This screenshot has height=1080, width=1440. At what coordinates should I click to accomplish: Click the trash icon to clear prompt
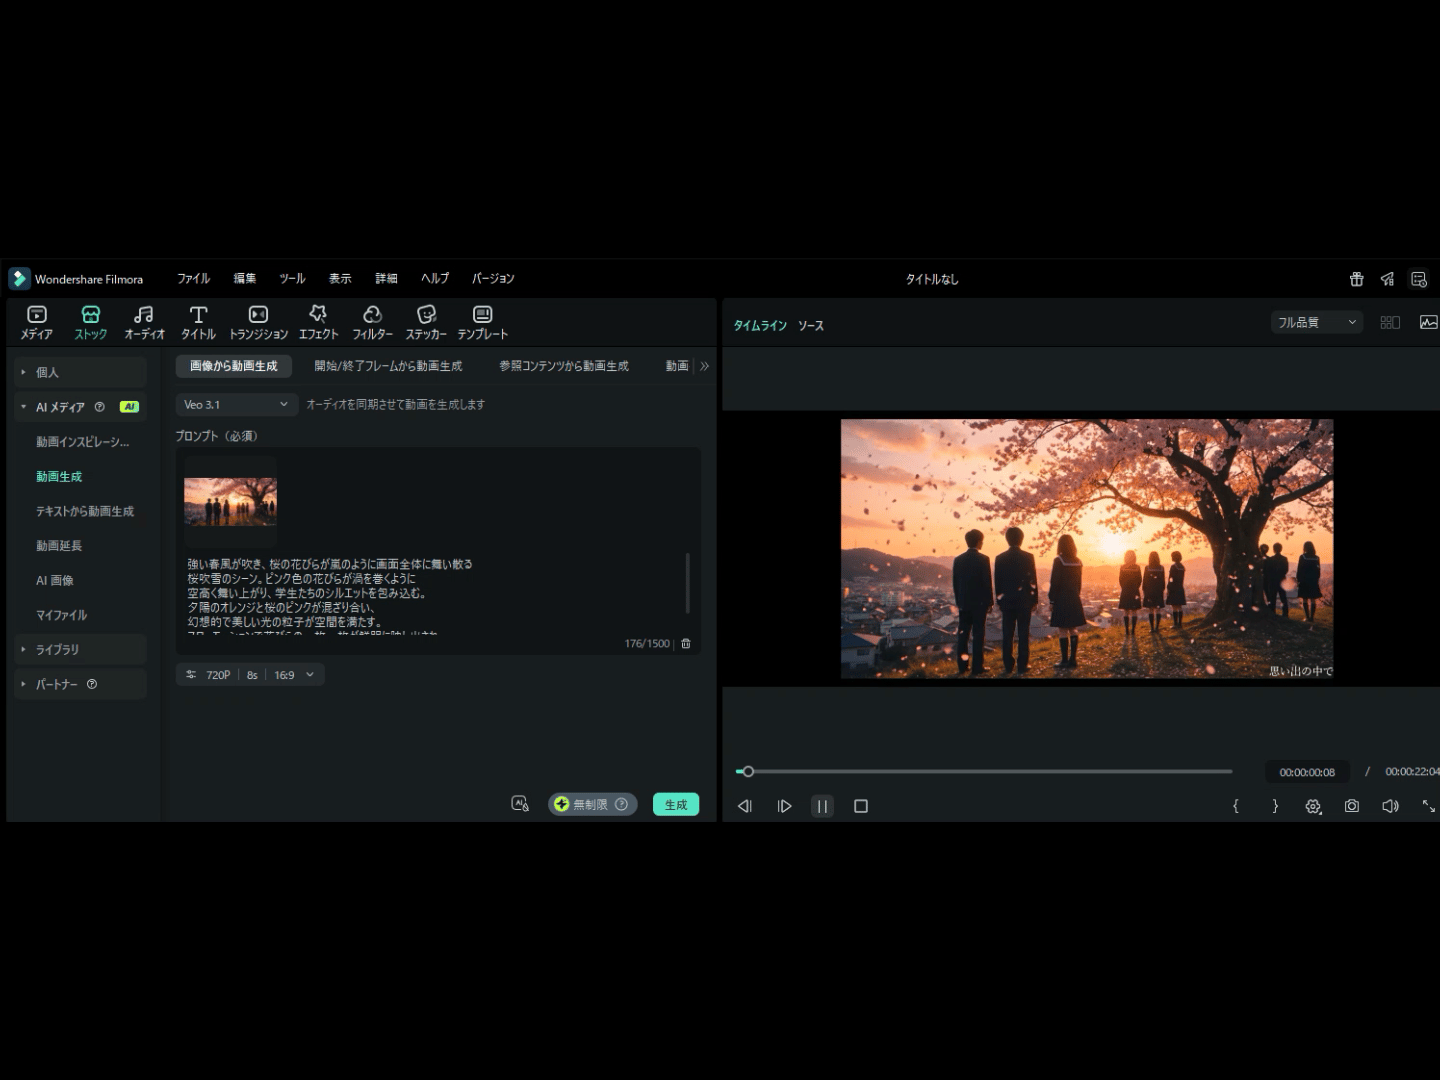point(686,644)
